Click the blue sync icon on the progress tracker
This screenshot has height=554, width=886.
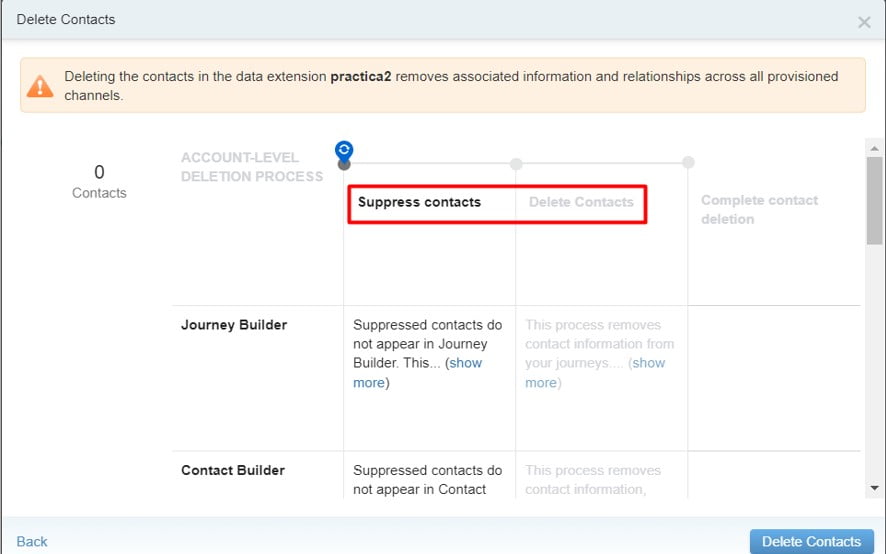(344, 150)
